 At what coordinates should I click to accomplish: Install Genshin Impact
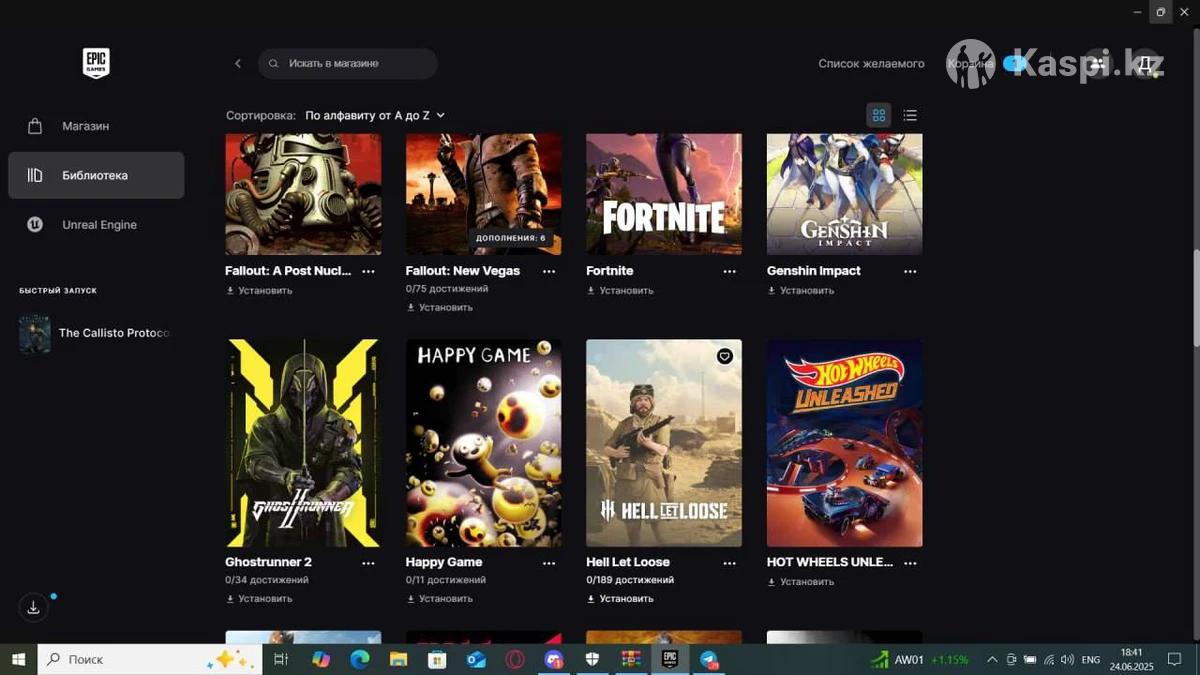tap(800, 290)
